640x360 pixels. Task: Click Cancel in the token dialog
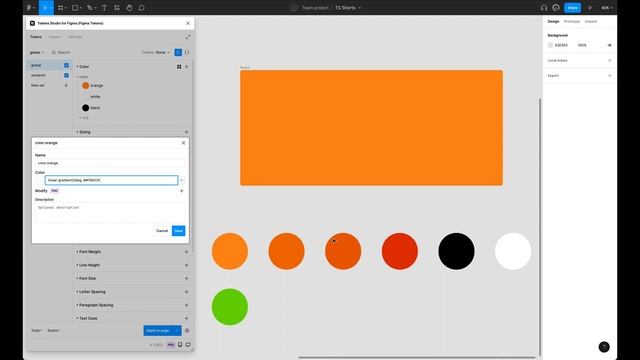tap(162, 231)
